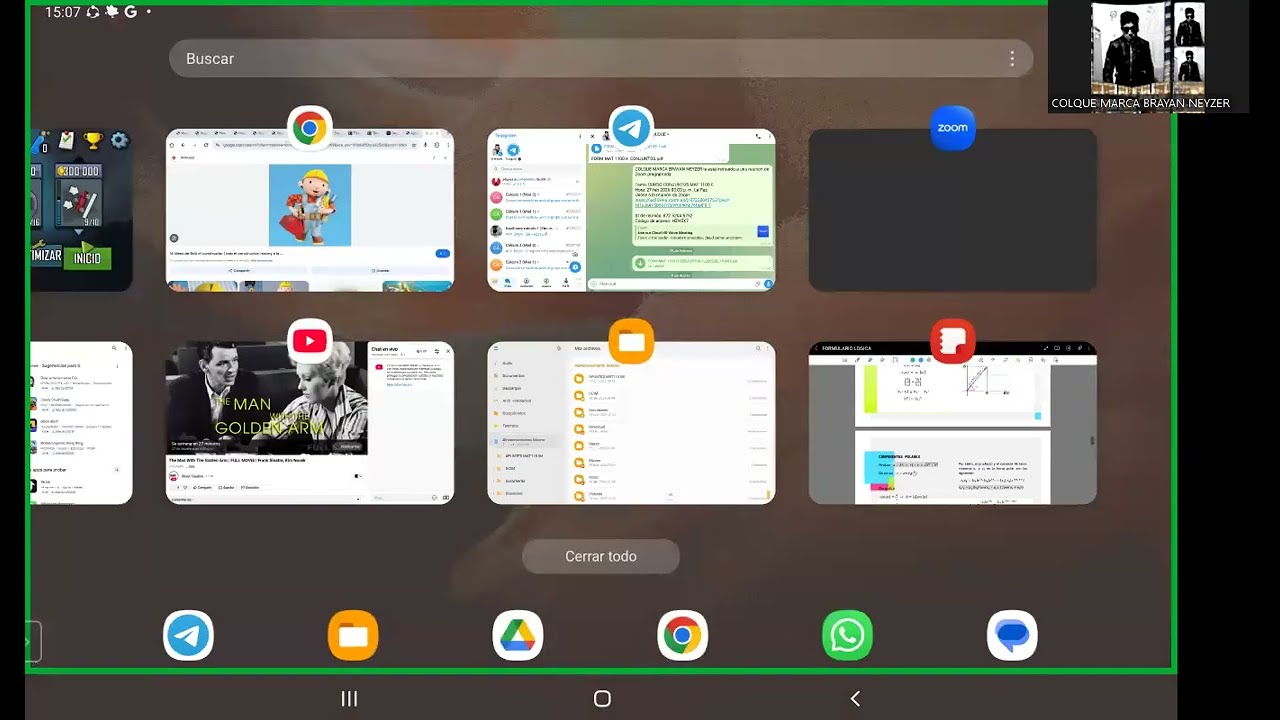Open WhatsApp from the dock
Screen dimensions: 1280x720
[847, 636]
